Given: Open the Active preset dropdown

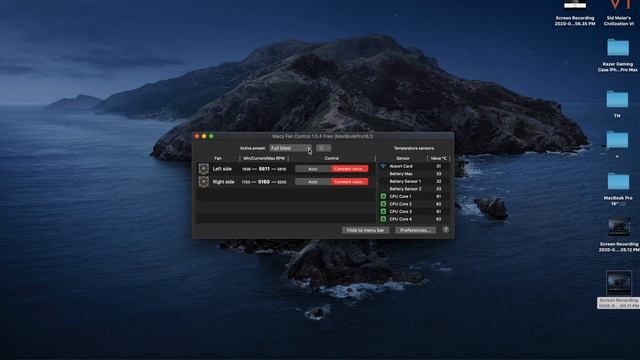Looking at the screenshot, I should tap(291, 148).
